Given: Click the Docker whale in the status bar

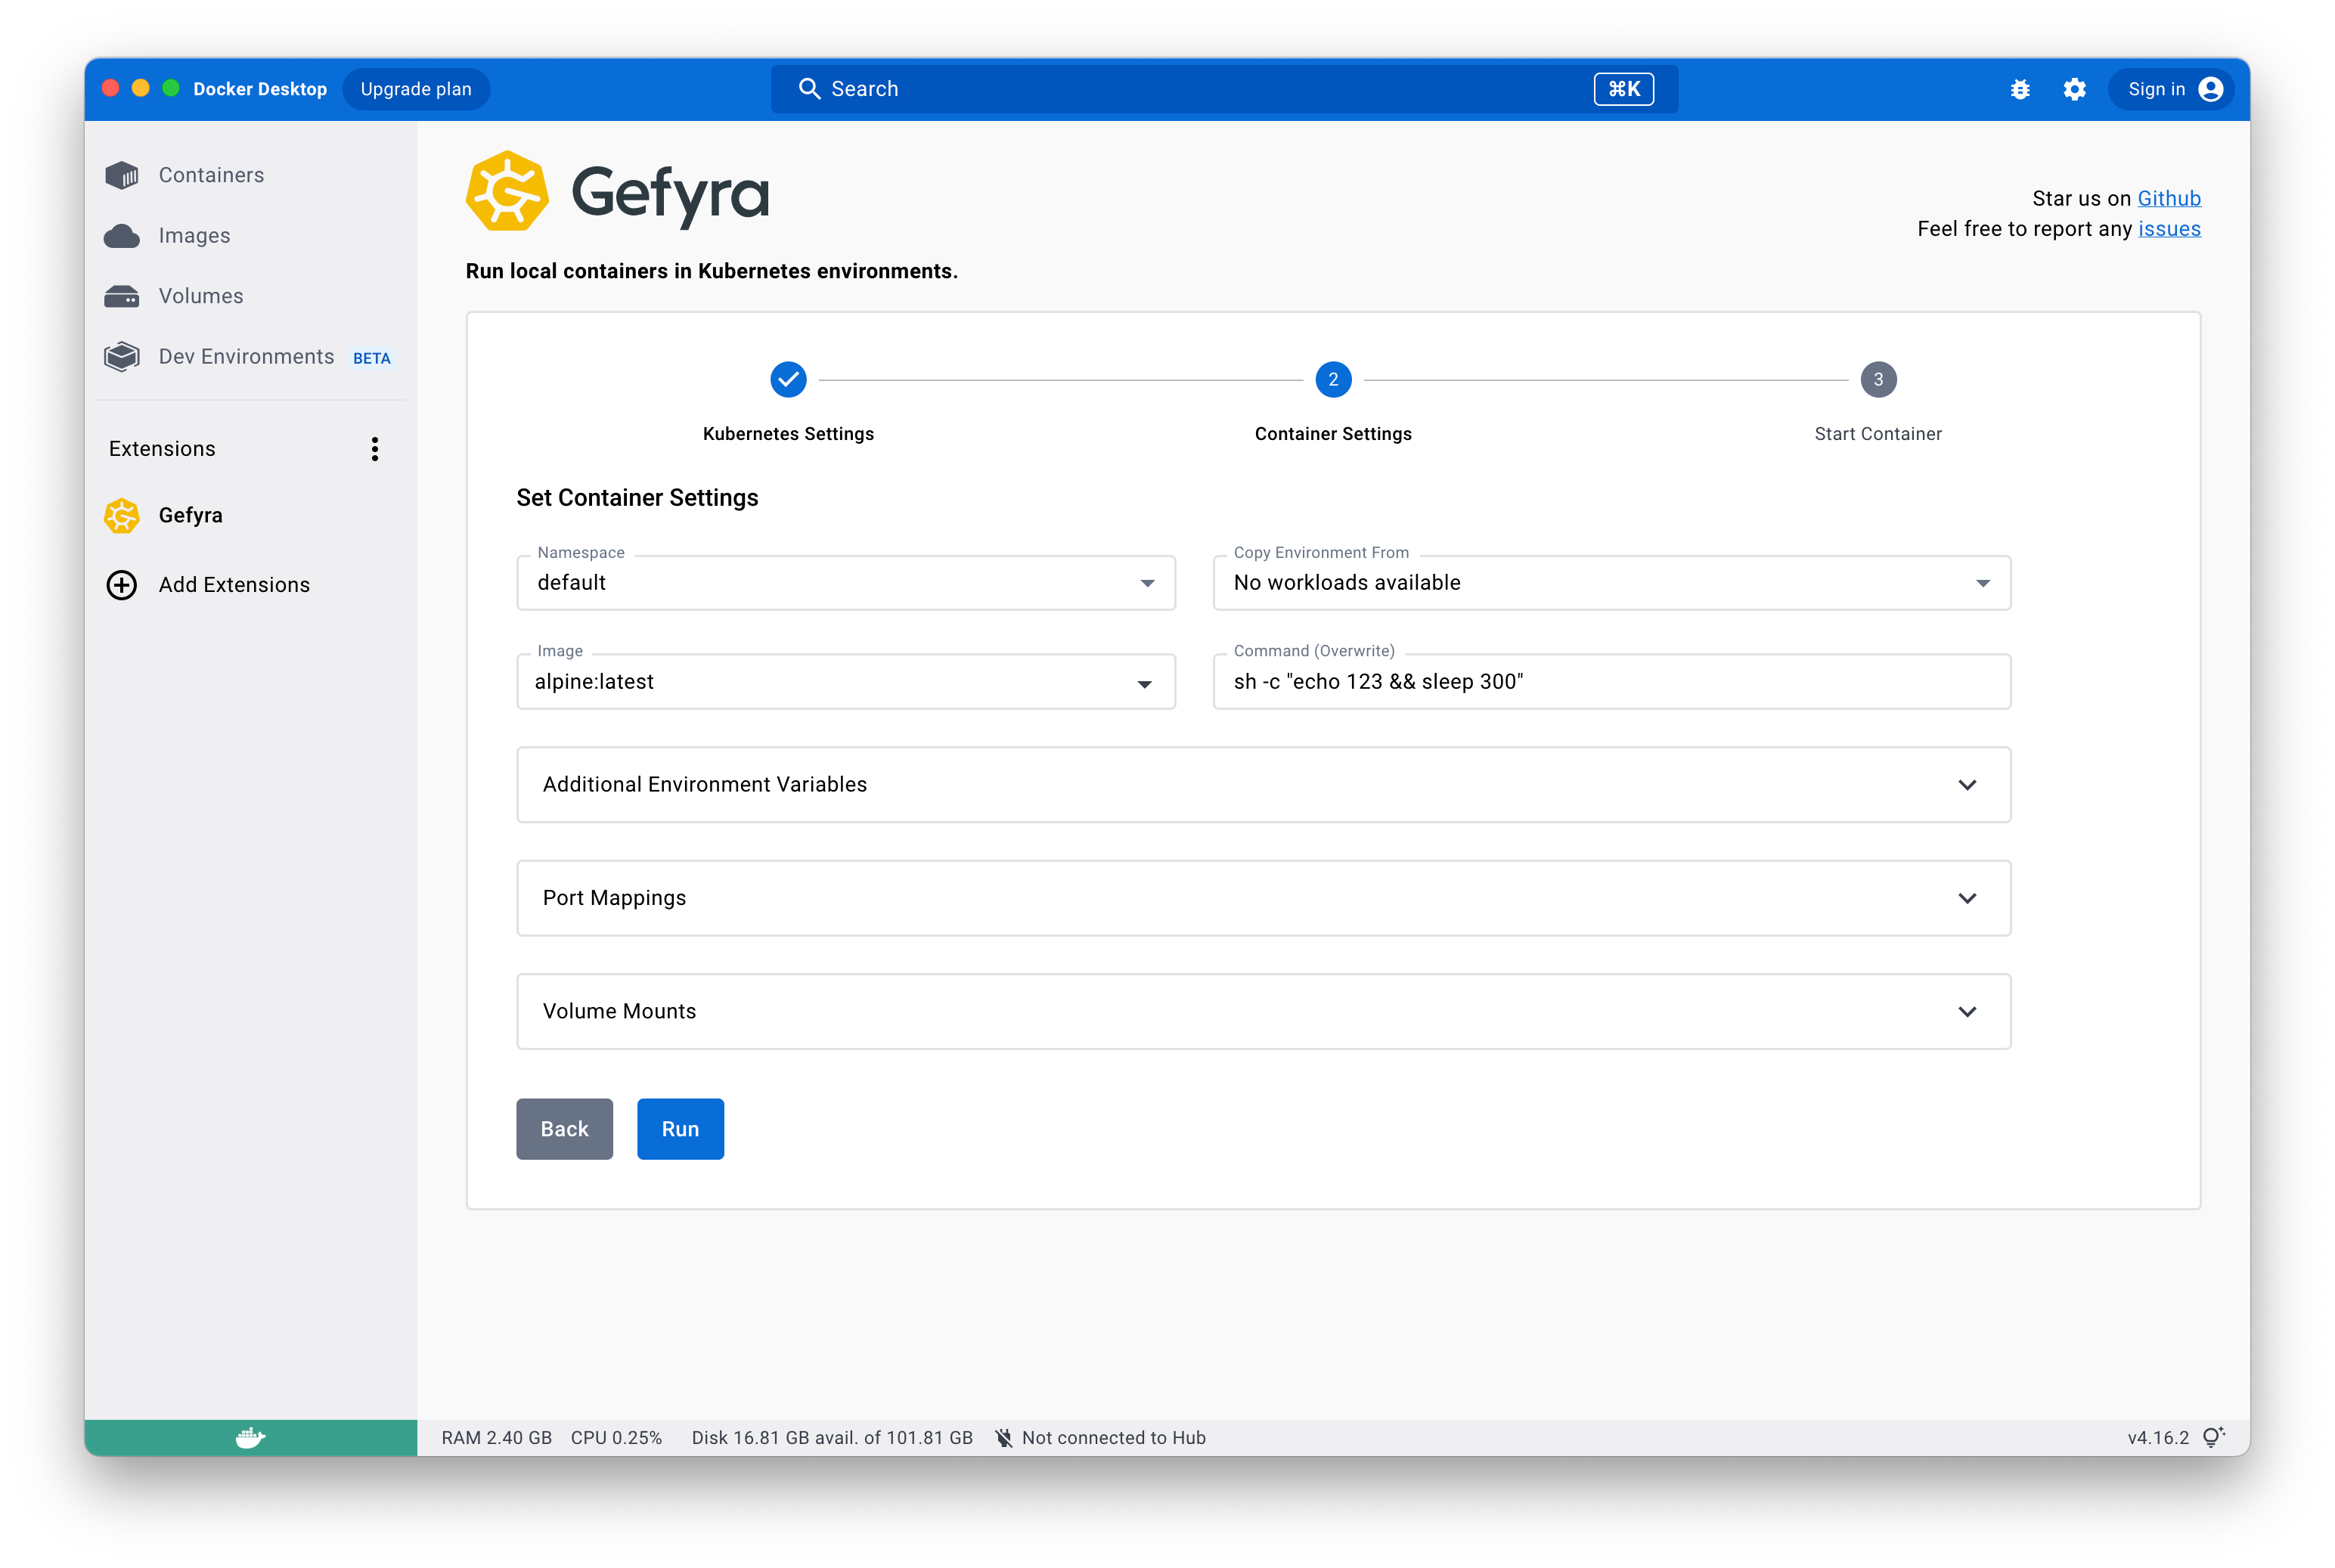Looking at the screenshot, I should (x=250, y=1437).
